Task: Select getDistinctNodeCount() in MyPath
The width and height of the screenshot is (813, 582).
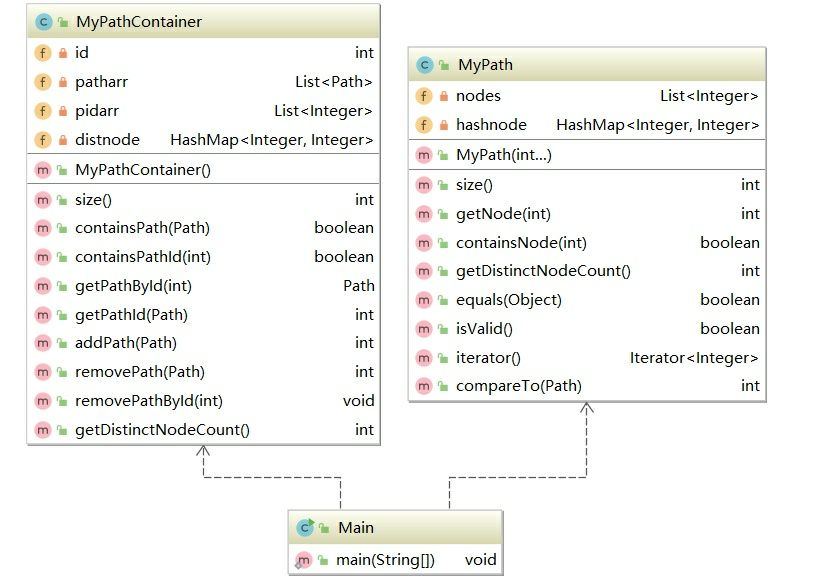Action: click(543, 271)
